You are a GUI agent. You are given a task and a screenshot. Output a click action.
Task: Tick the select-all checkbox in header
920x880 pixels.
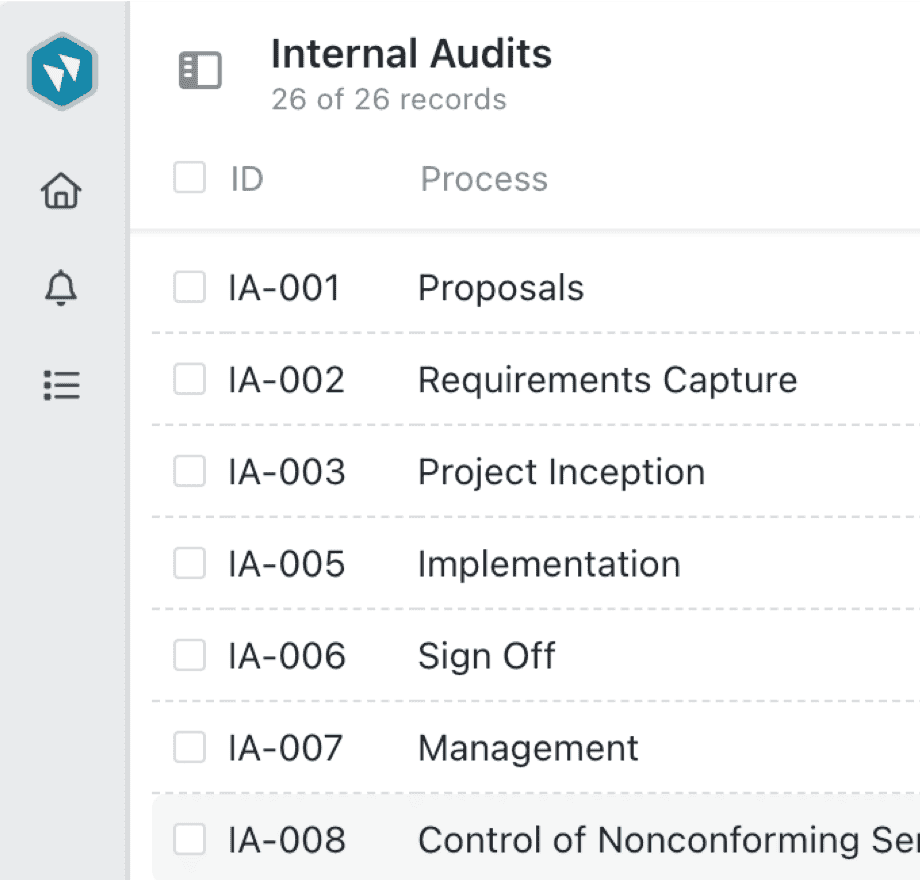pos(190,177)
